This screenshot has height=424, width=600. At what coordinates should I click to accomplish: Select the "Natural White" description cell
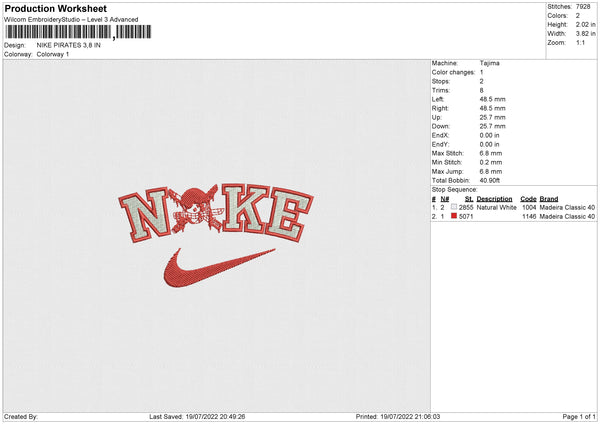coord(496,207)
